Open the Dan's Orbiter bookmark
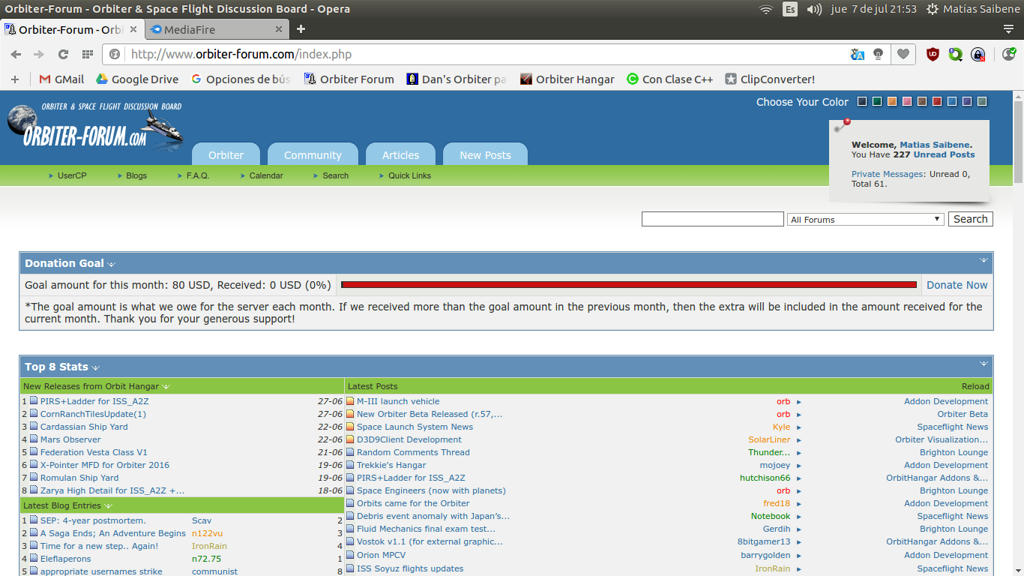1024x576 pixels. (456, 79)
